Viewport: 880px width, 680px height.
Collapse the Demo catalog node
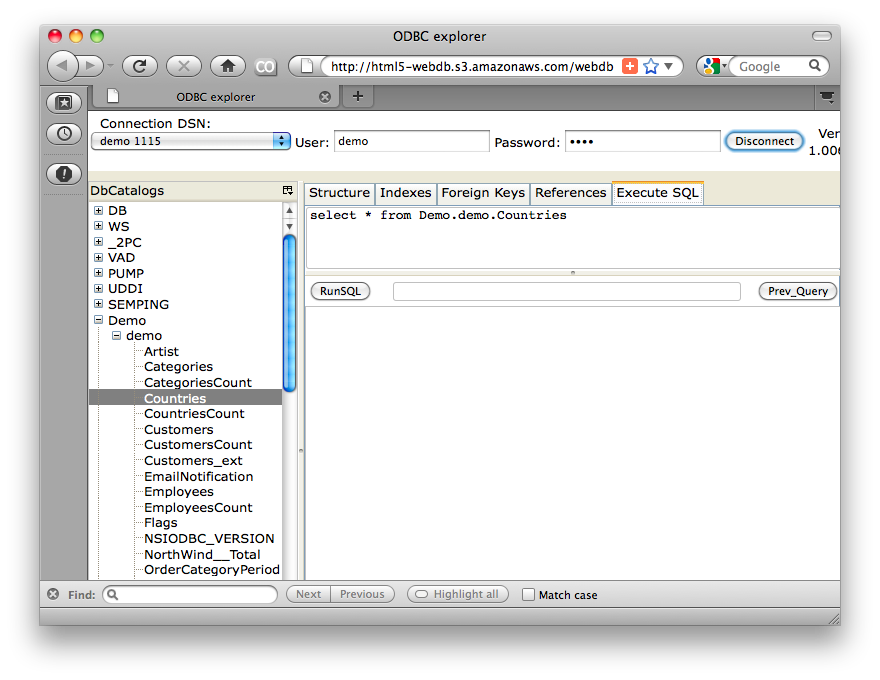pyautogui.click(x=98, y=320)
